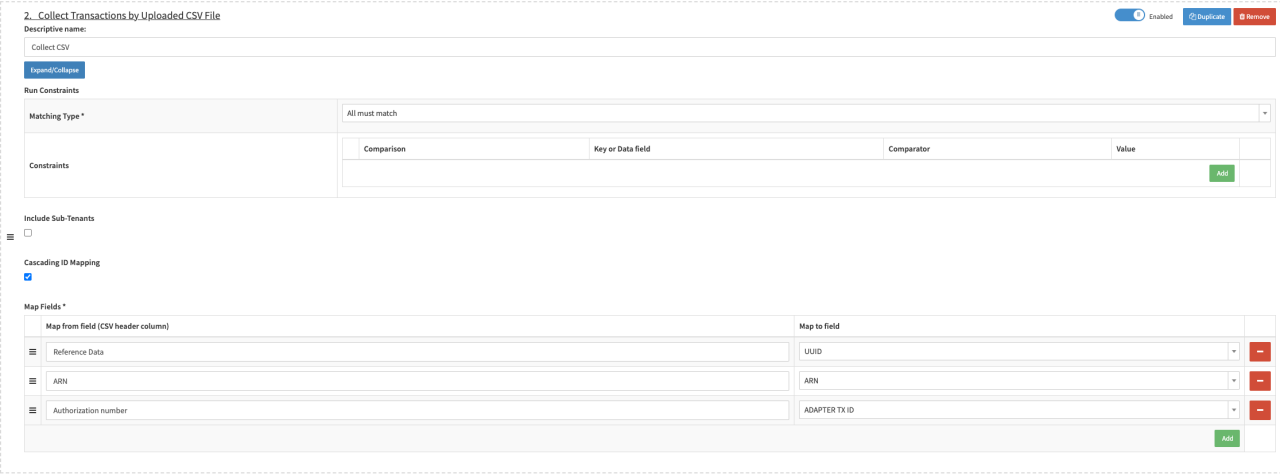Click the Duplicate button
This screenshot has width=1280, height=474.
tap(1206, 16)
